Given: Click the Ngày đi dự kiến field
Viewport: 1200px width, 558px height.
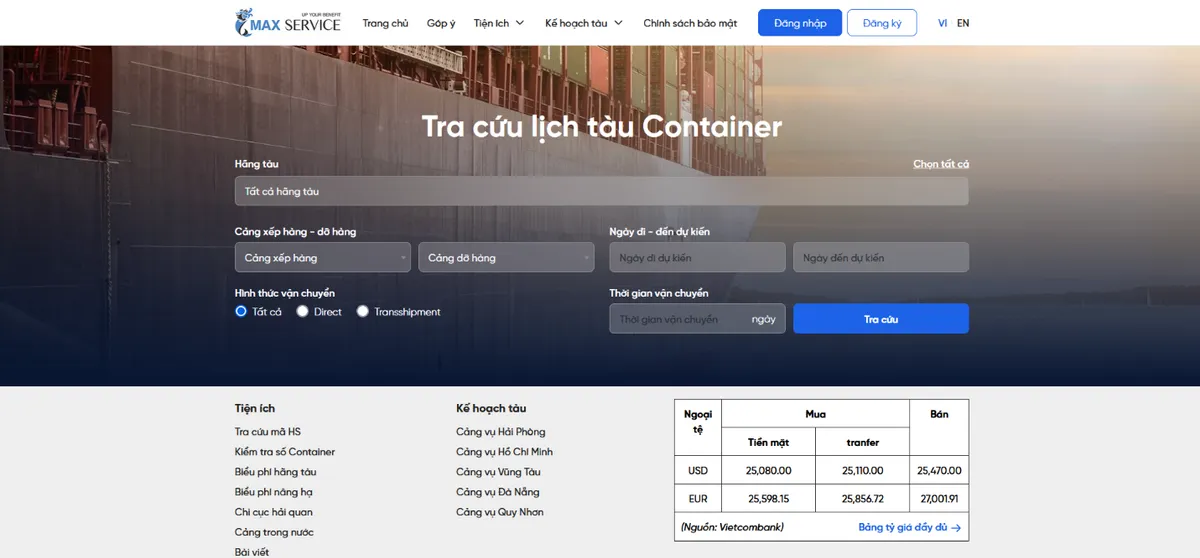Looking at the screenshot, I should pos(698,258).
